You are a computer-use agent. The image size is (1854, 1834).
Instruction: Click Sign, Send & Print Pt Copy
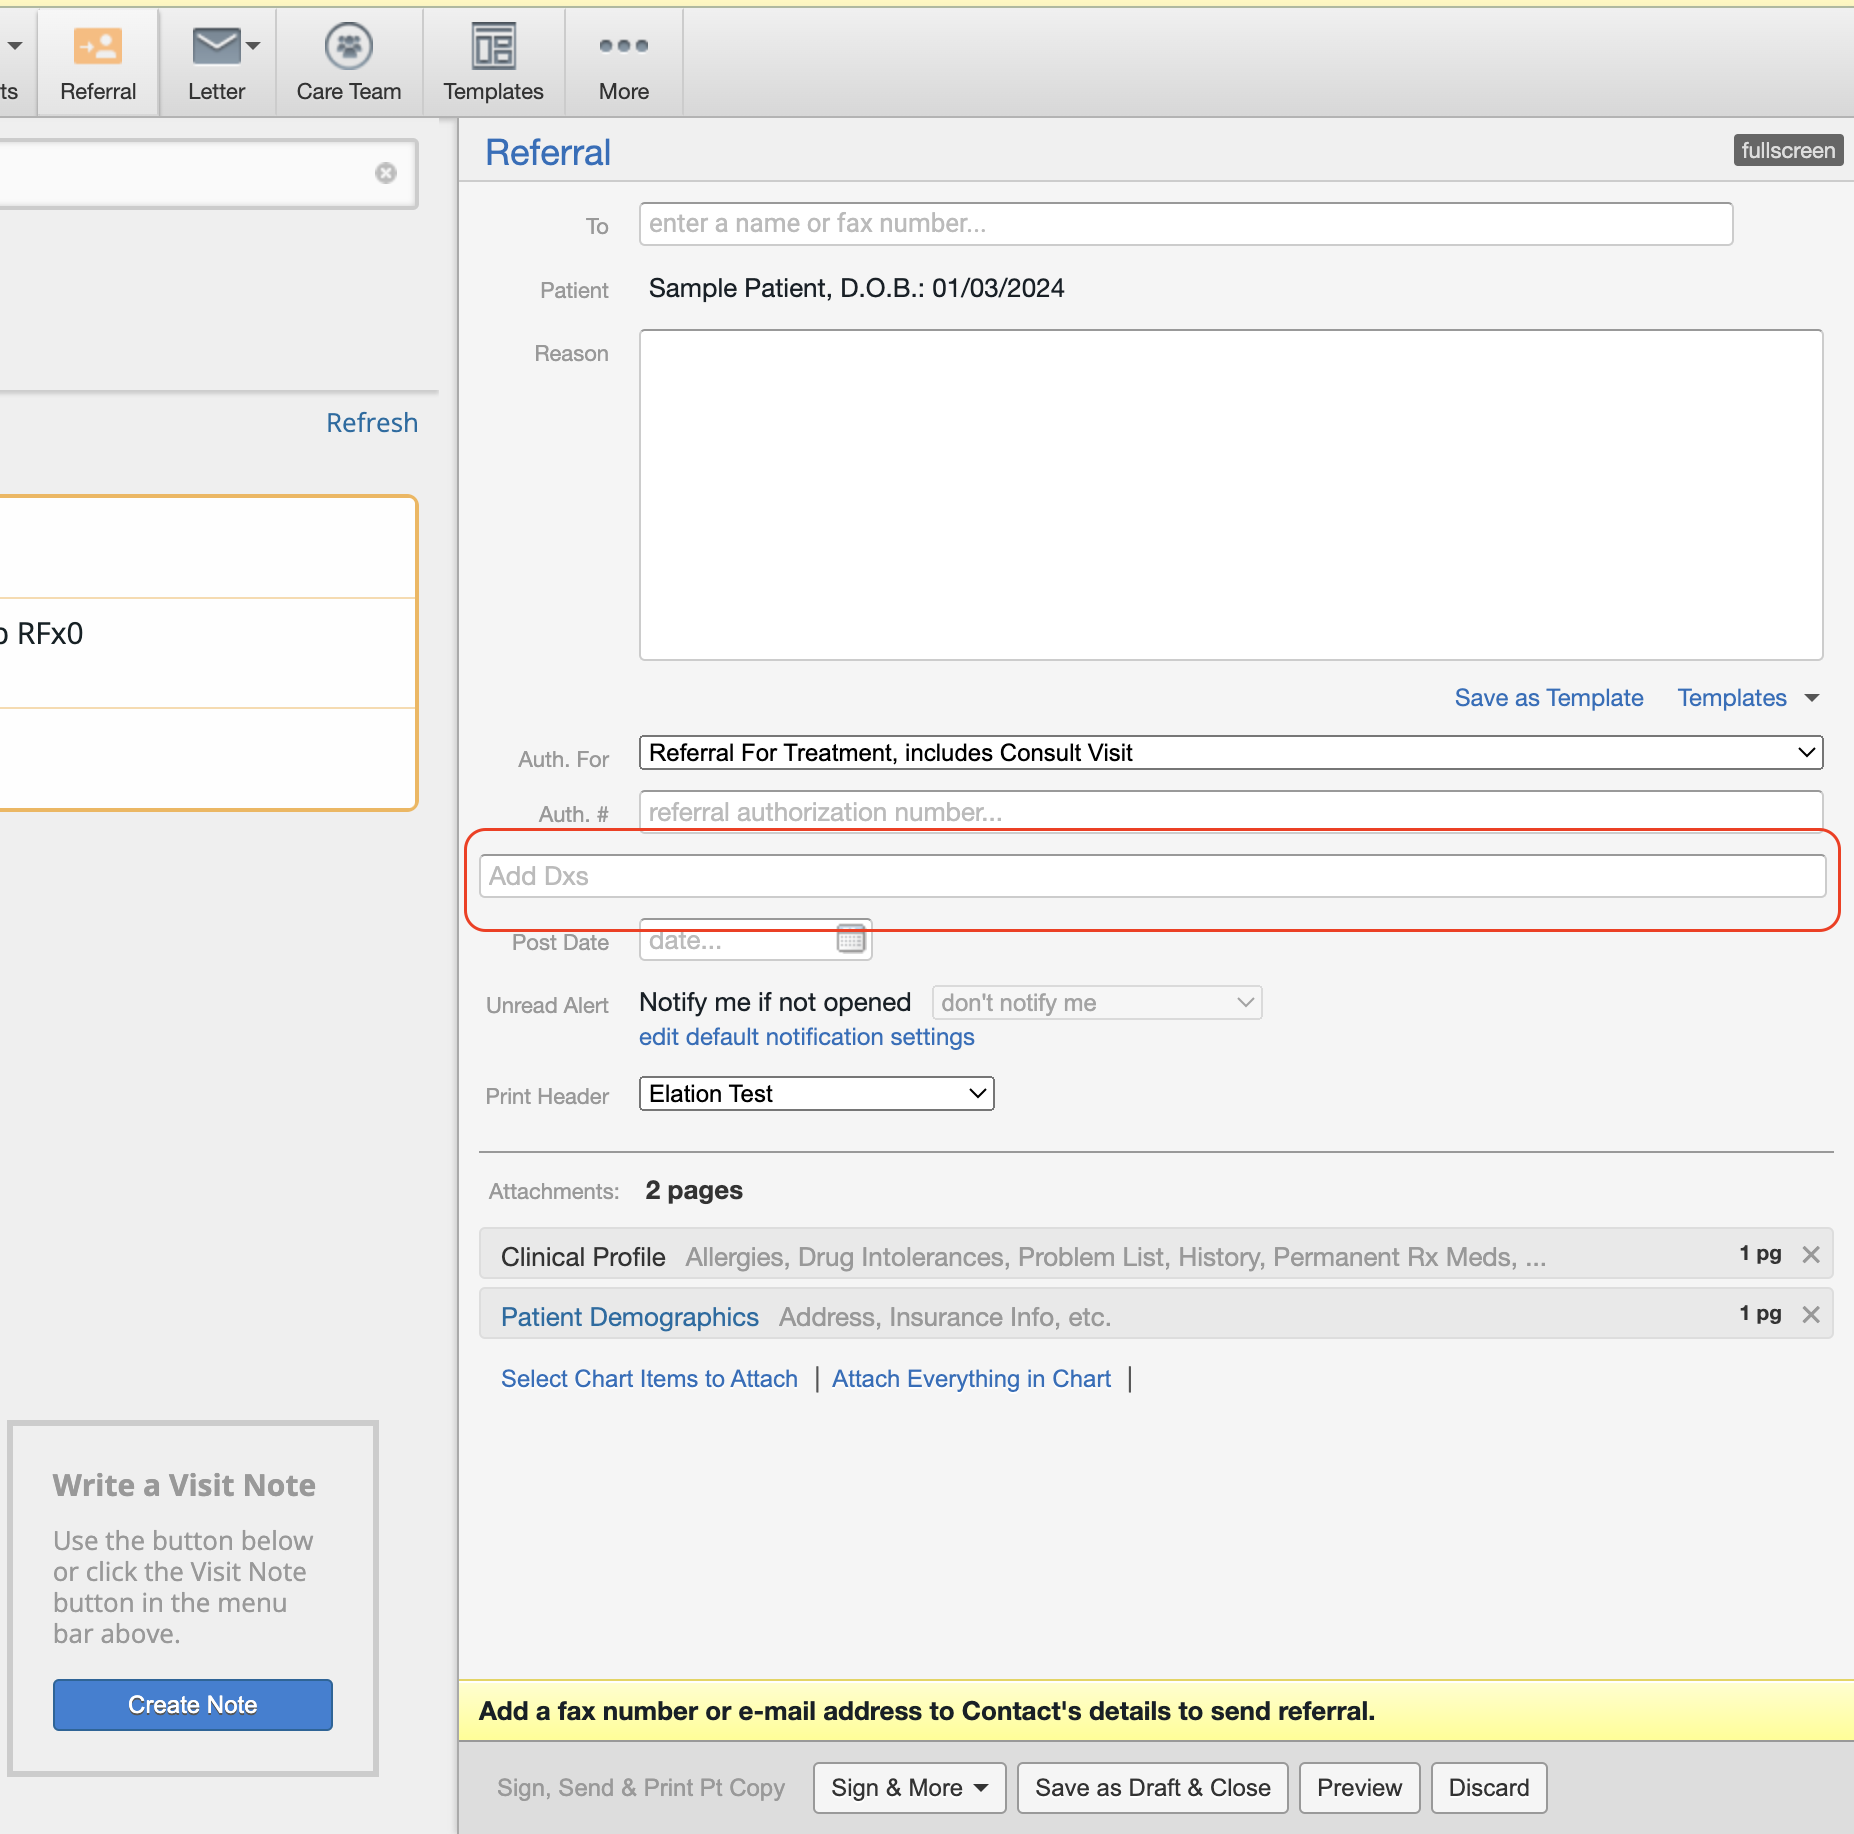coord(640,1788)
